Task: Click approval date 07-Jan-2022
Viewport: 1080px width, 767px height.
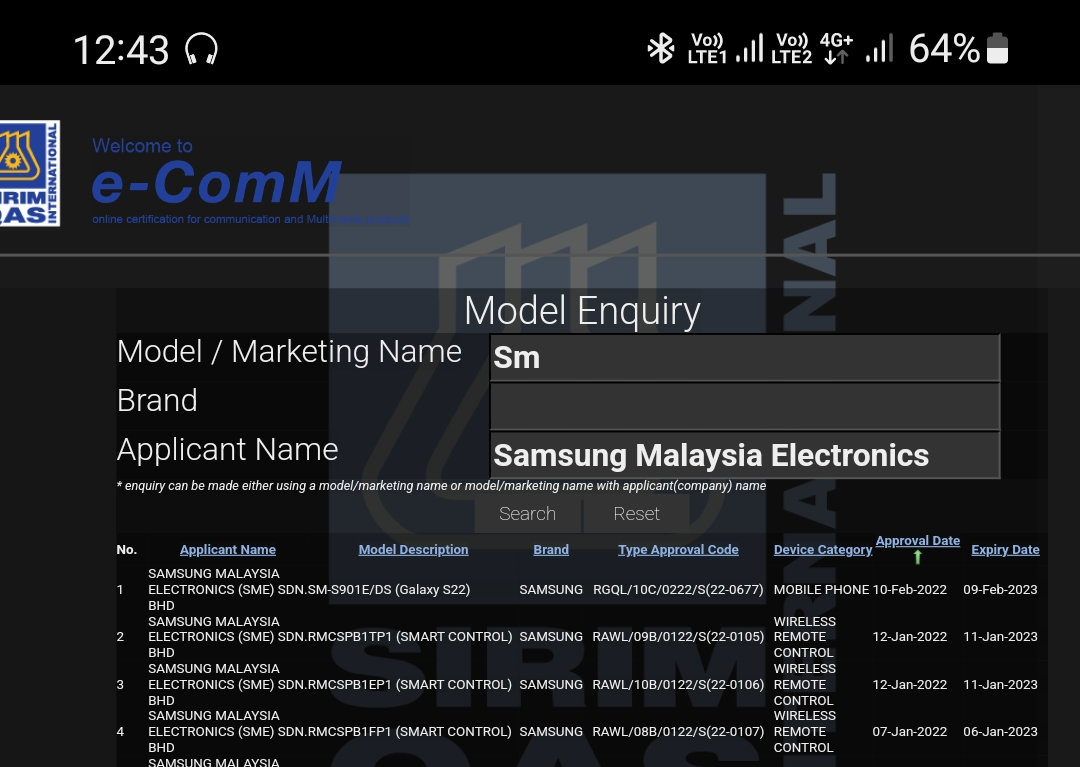Action: [909, 732]
